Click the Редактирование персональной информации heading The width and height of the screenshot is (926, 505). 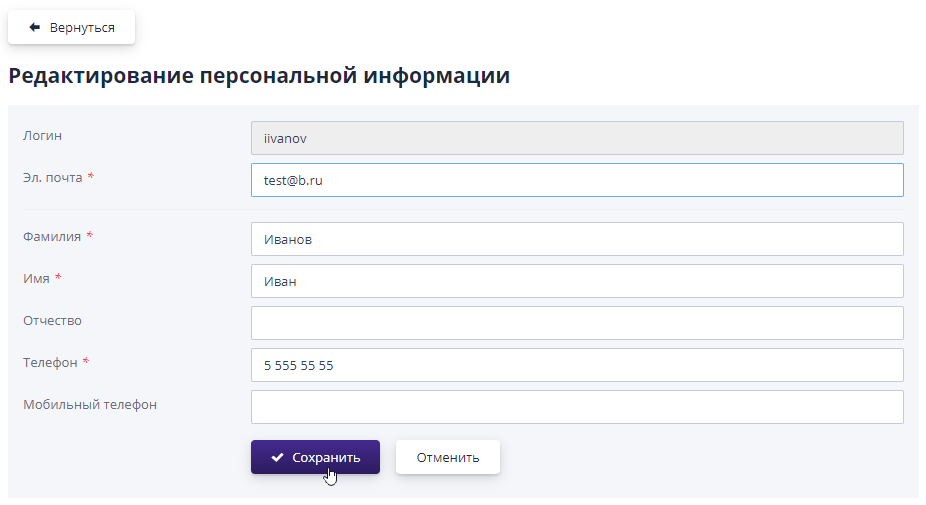tap(259, 76)
